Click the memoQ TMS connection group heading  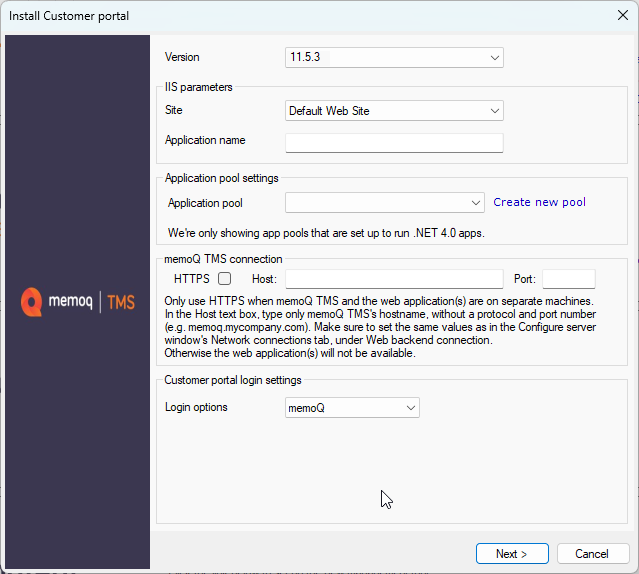[222, 260]
